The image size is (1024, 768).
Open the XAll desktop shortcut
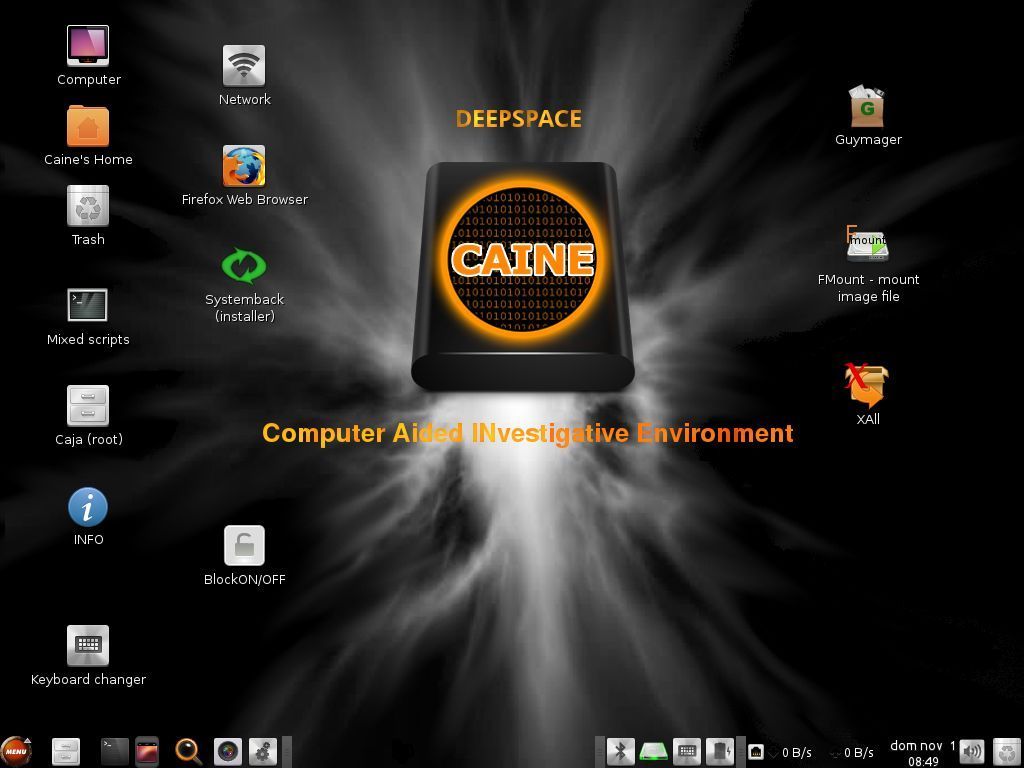click(867, 386)
